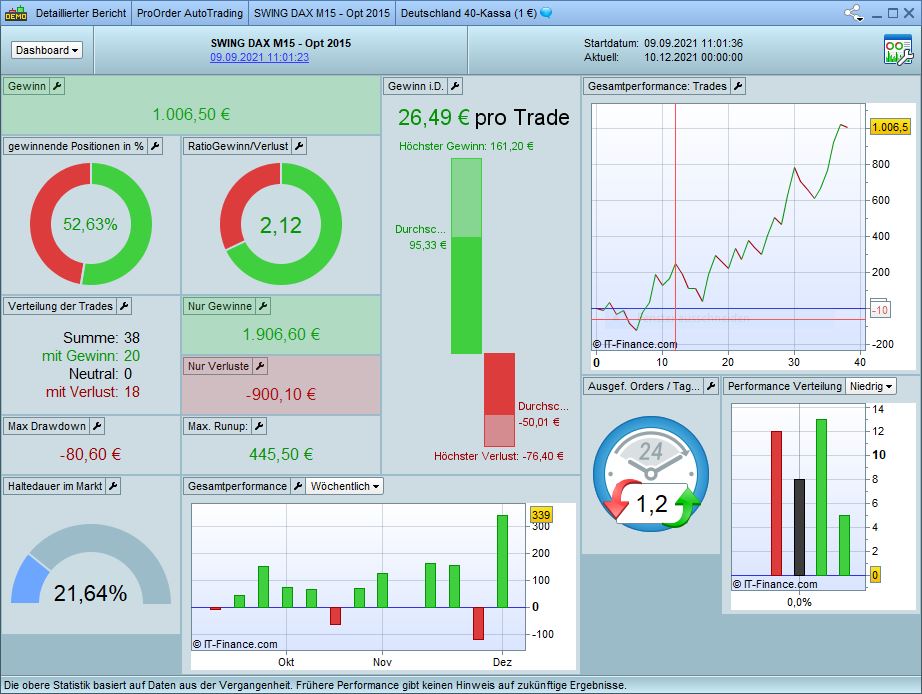Click wrench icon next to Nur Gewinne
922x694 pixels.
(x=263, y=306)
